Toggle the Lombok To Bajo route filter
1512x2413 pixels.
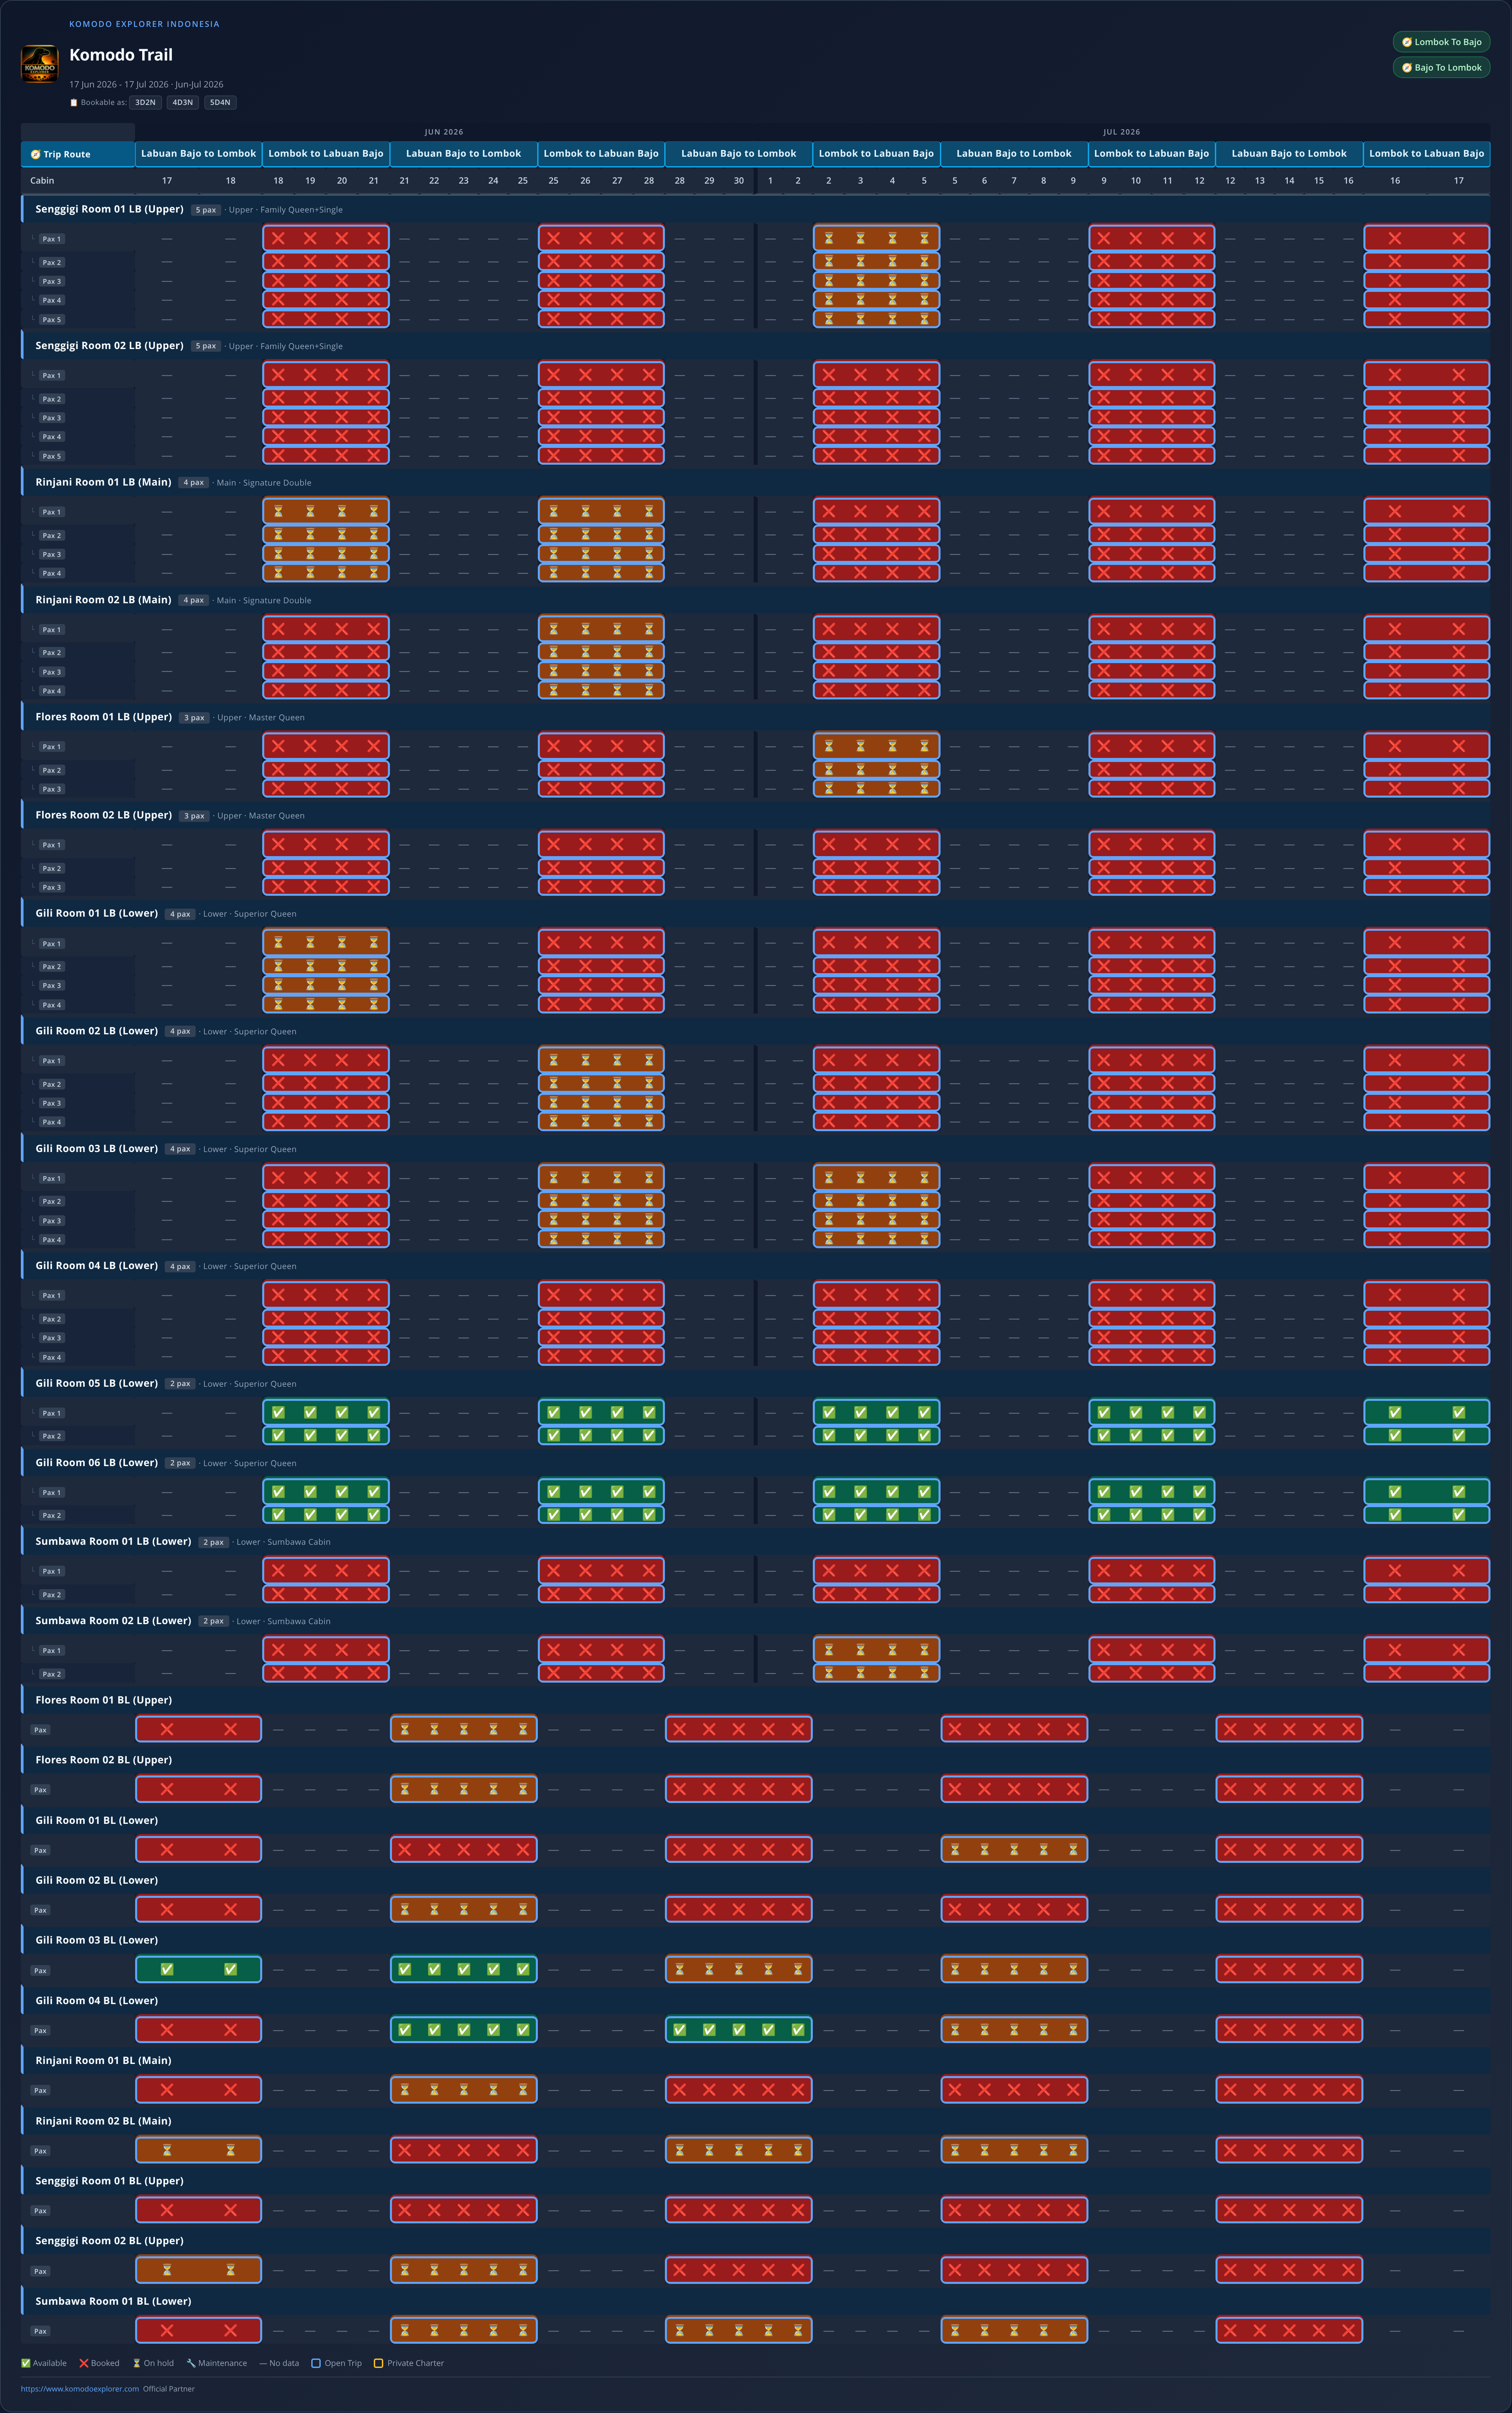(1441, 42)
